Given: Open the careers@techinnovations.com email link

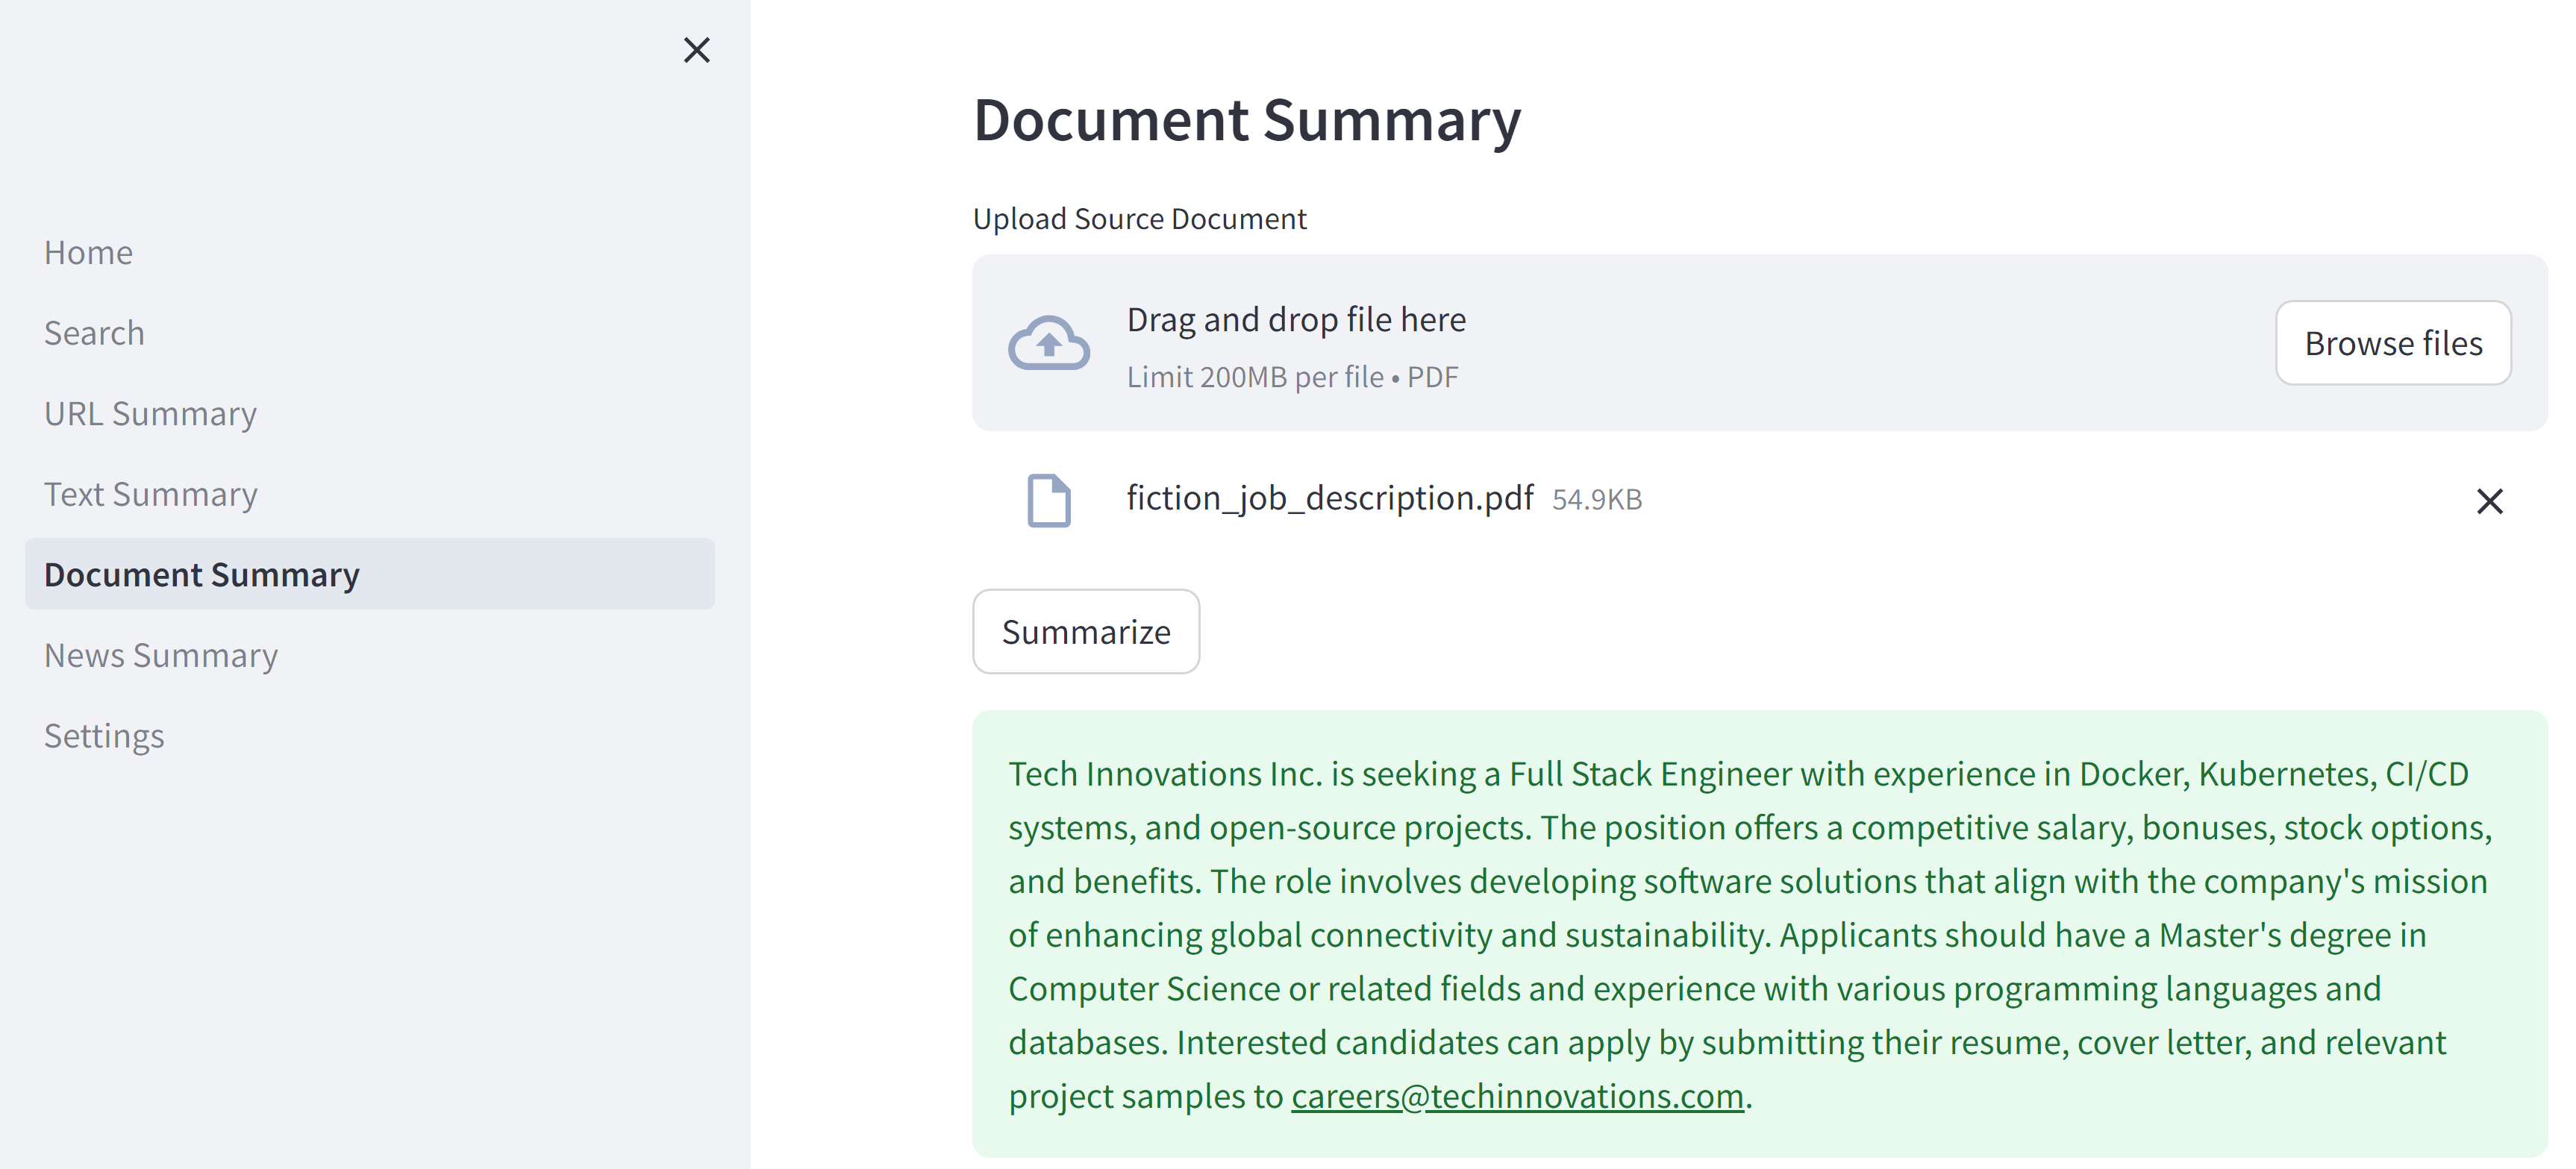Looking at the screenshot, I should (x=1516, y=1096).
